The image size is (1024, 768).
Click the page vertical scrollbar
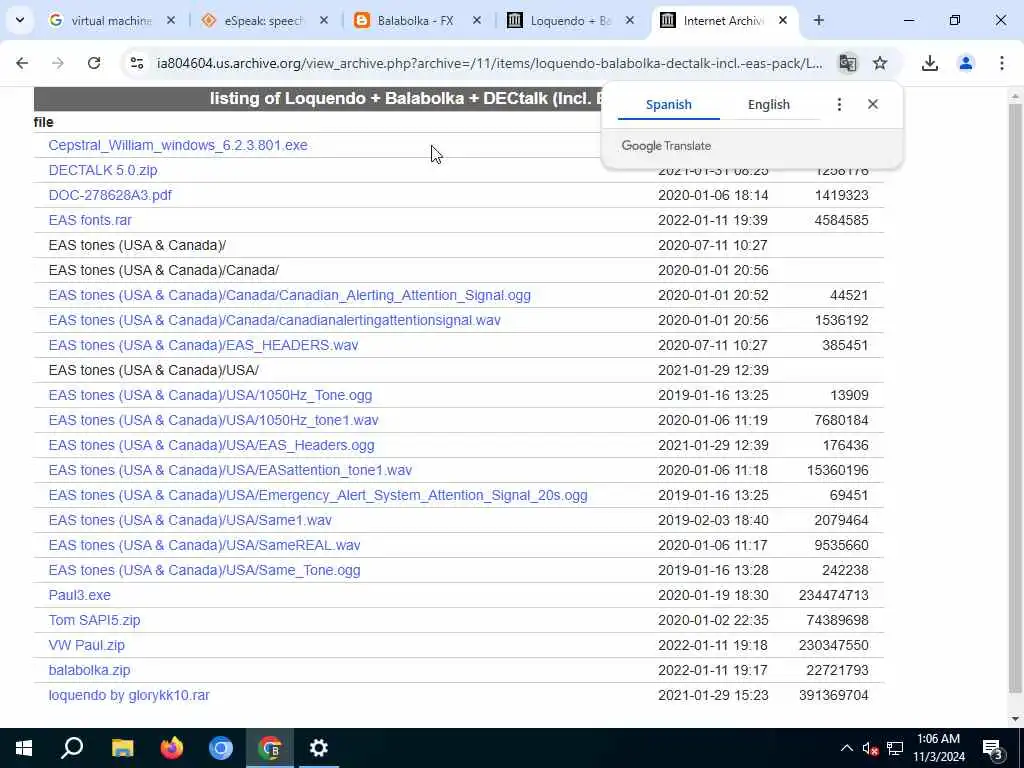point(1015,398)
